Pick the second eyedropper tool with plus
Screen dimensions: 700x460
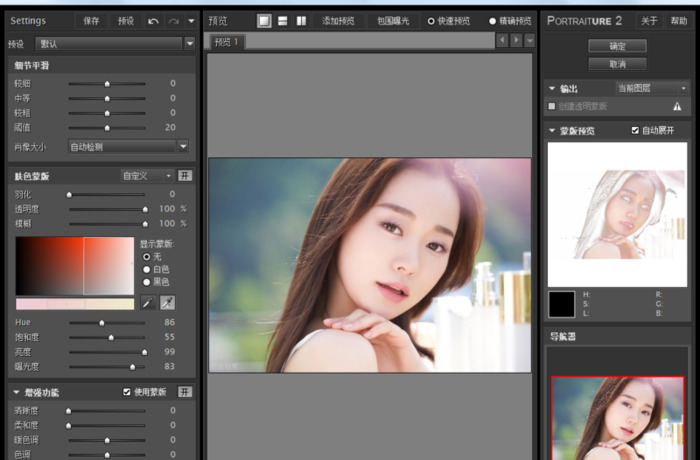[167, 303]
